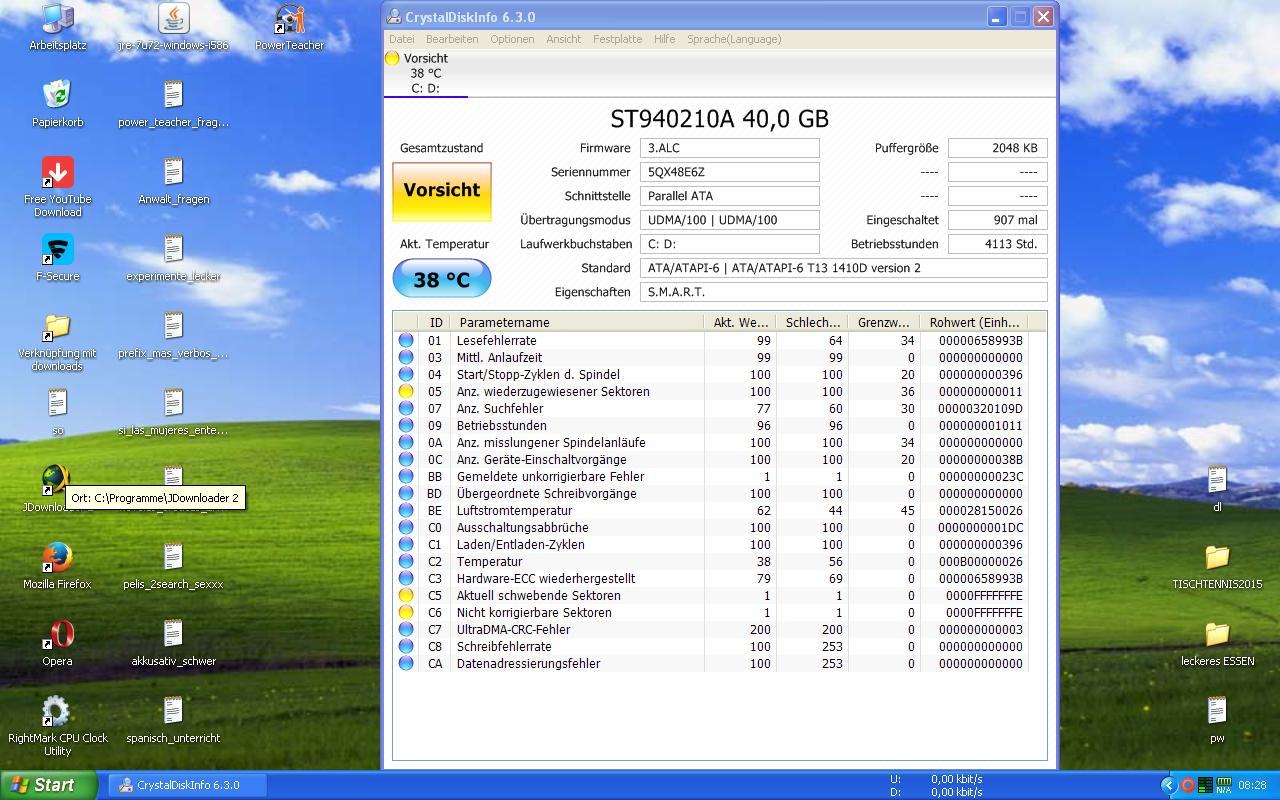
Task: Open the Optionen menu
Action: (x=512, y=39)
